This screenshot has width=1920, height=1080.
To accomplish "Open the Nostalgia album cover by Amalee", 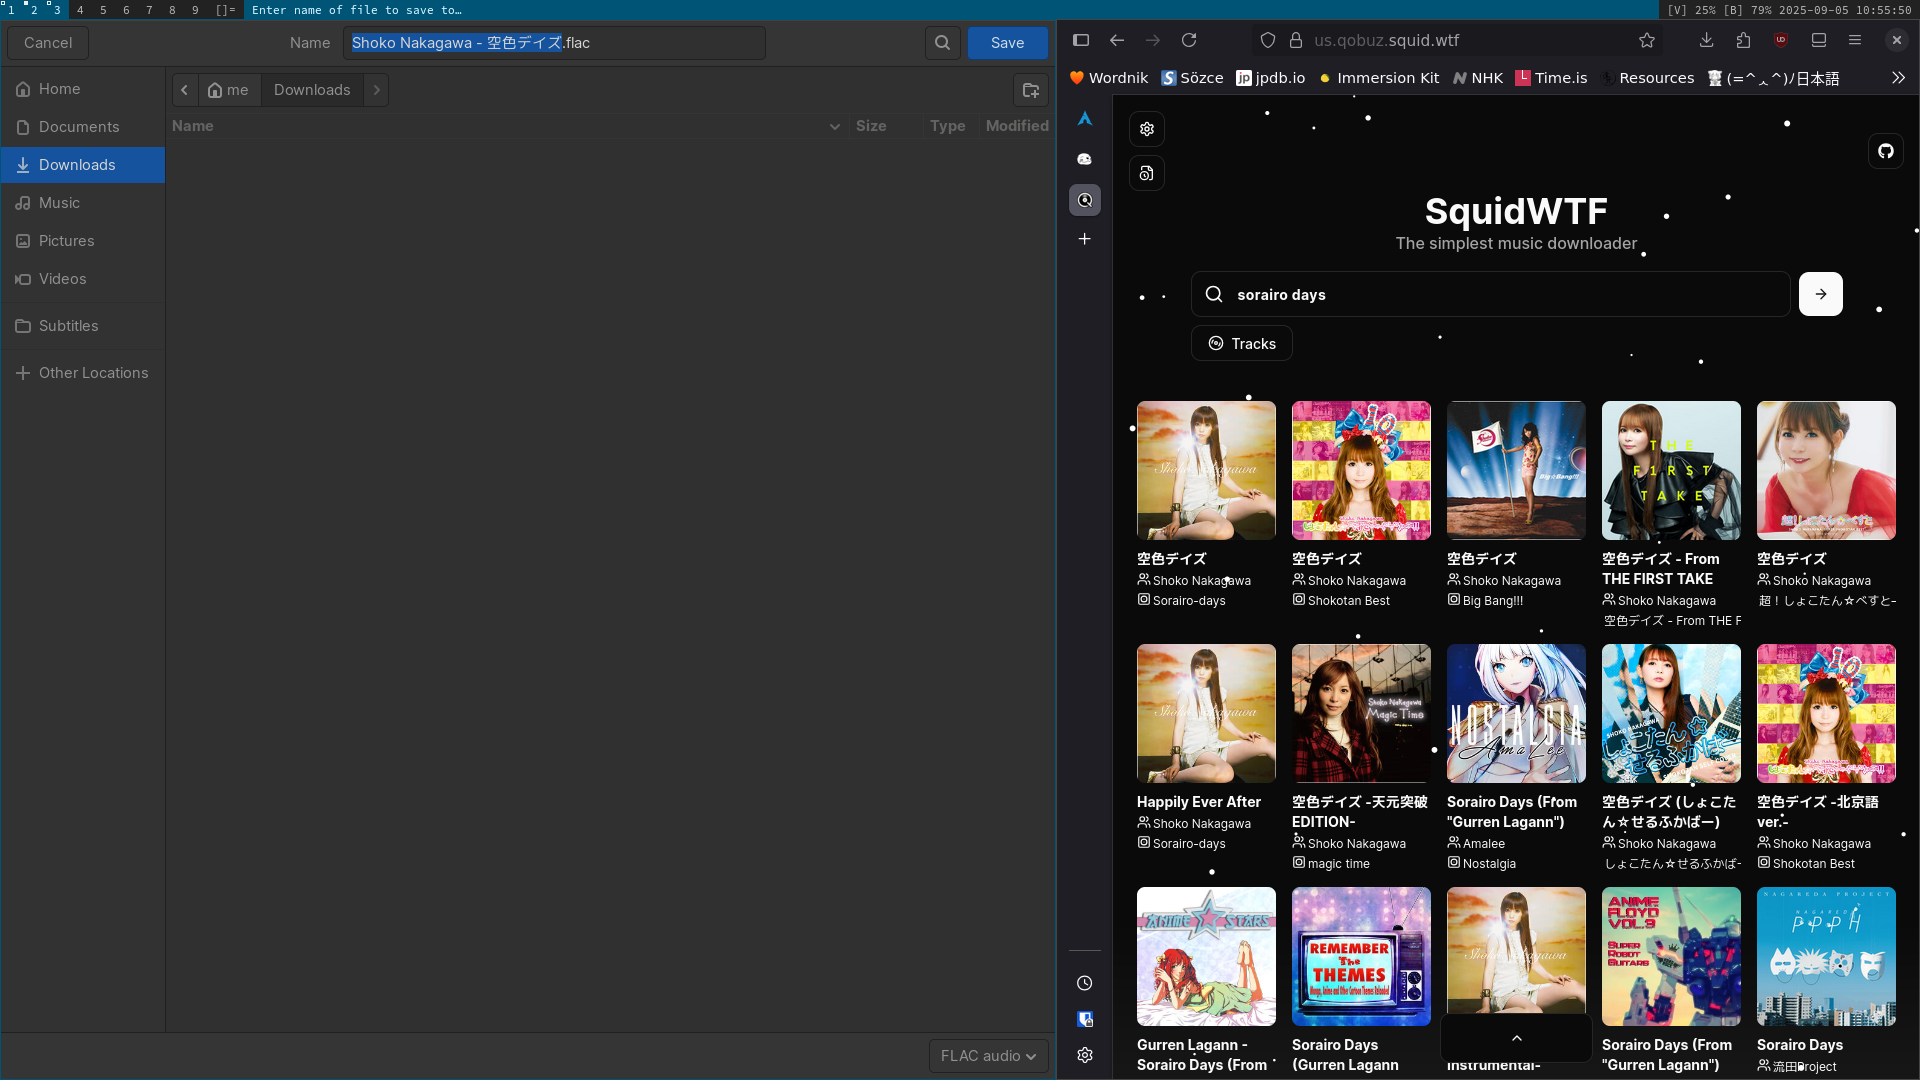I will pyautogui.click(x=1516, y=713).
